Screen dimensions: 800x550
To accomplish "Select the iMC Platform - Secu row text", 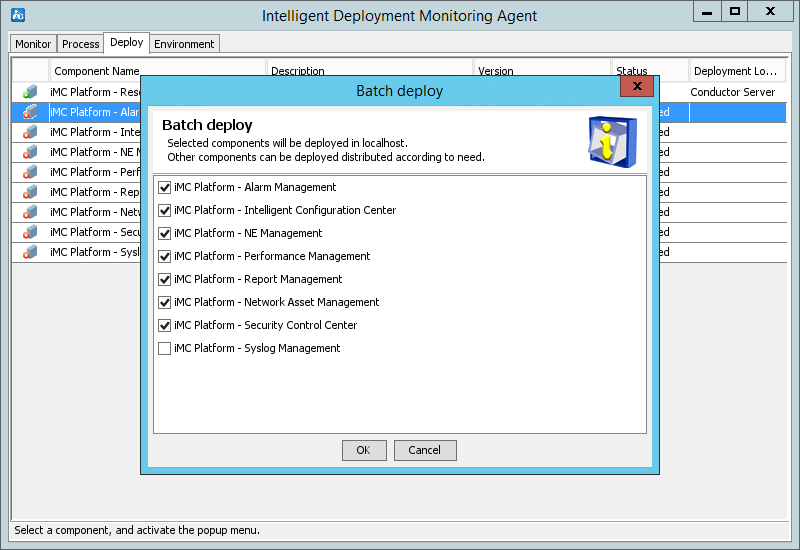I will point(95,232).
